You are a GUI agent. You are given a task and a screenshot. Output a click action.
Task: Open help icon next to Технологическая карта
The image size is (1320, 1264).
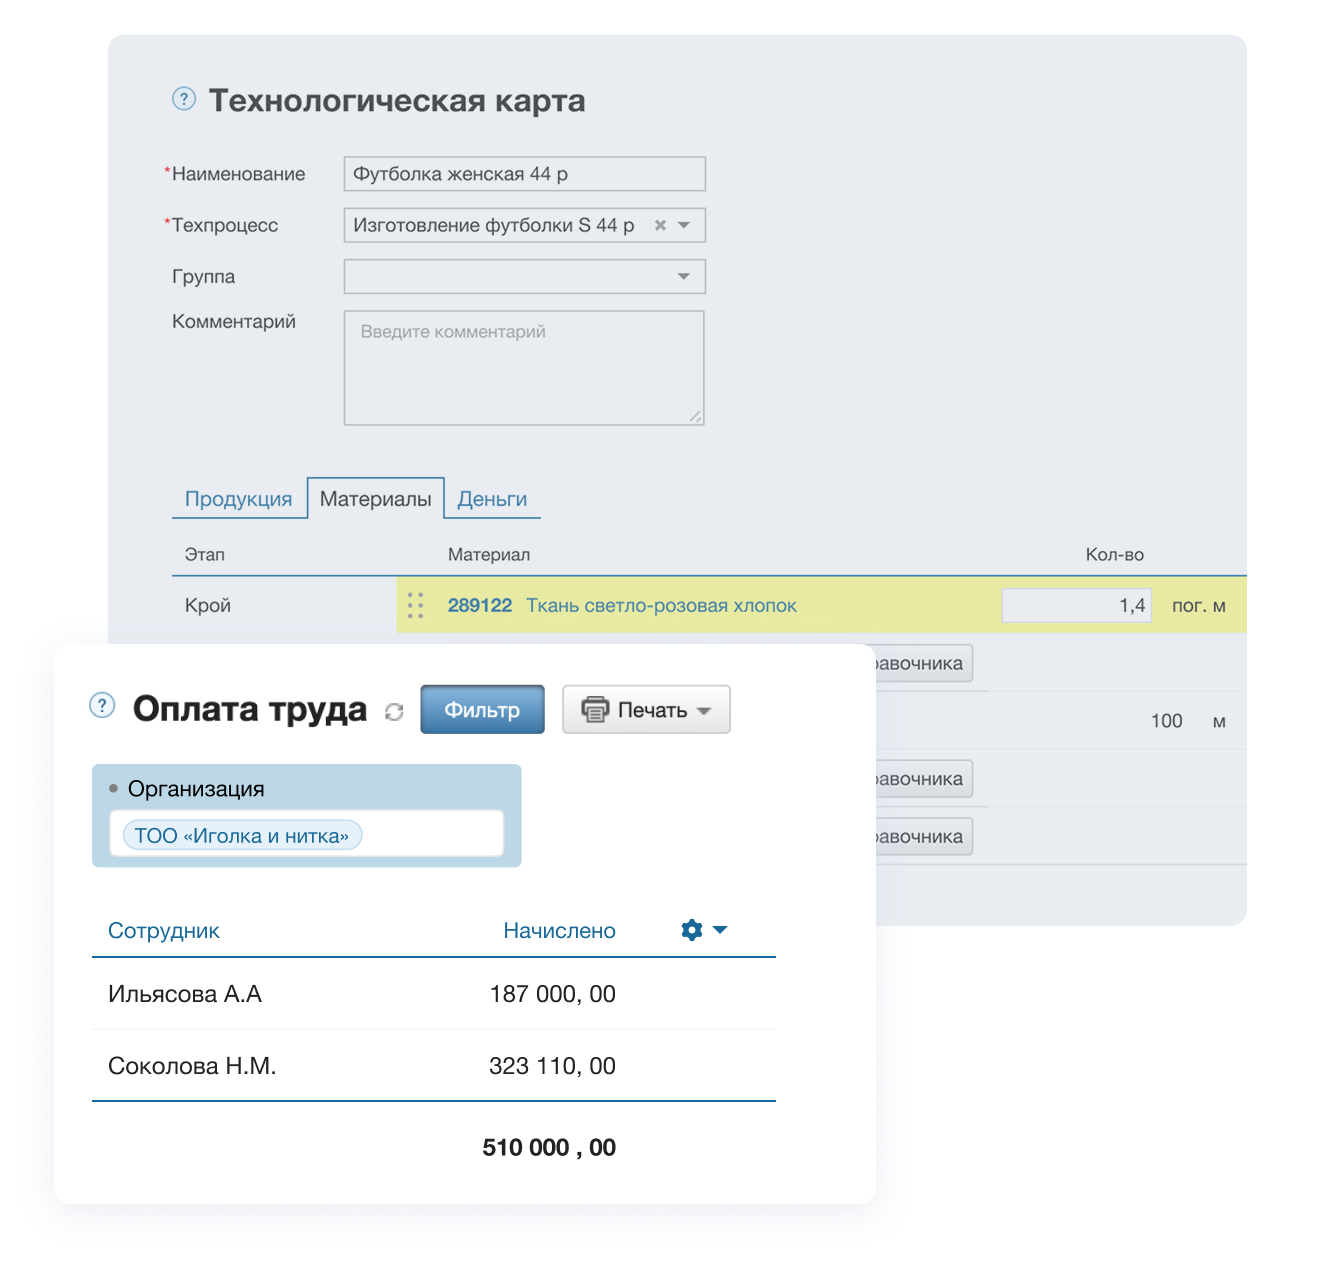(184, 98)
